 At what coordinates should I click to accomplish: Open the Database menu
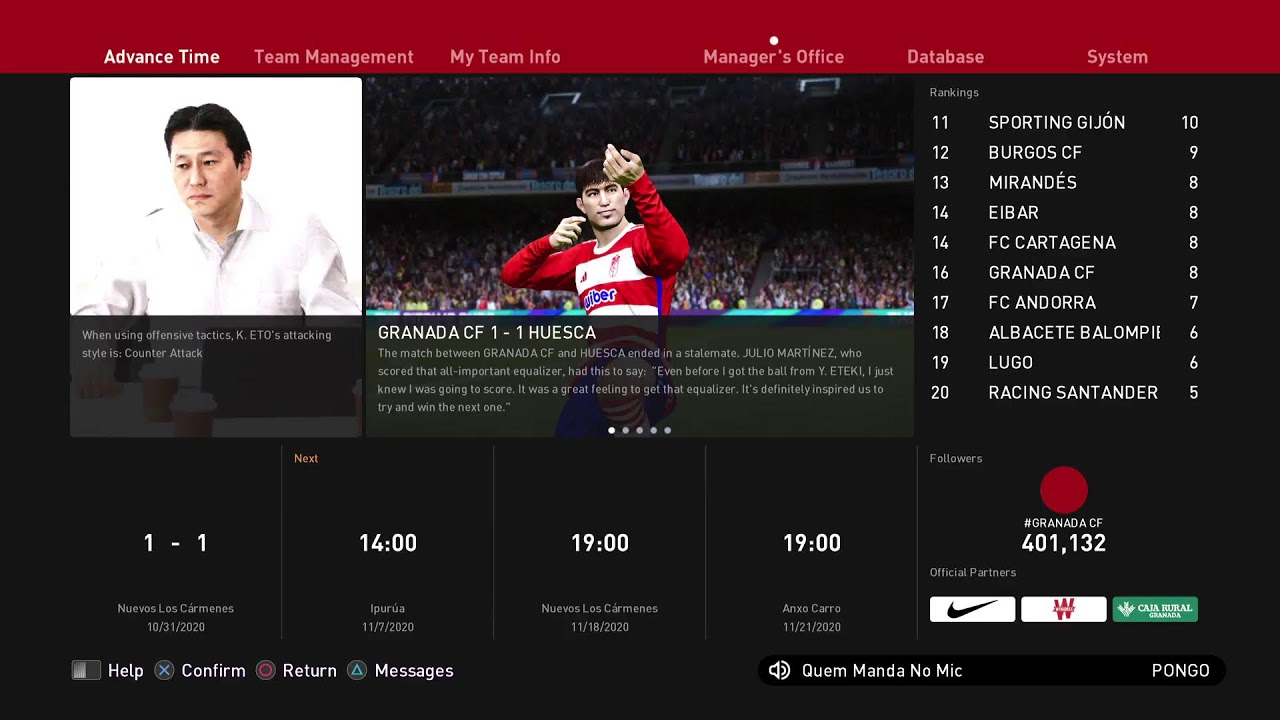pos(945,57)
